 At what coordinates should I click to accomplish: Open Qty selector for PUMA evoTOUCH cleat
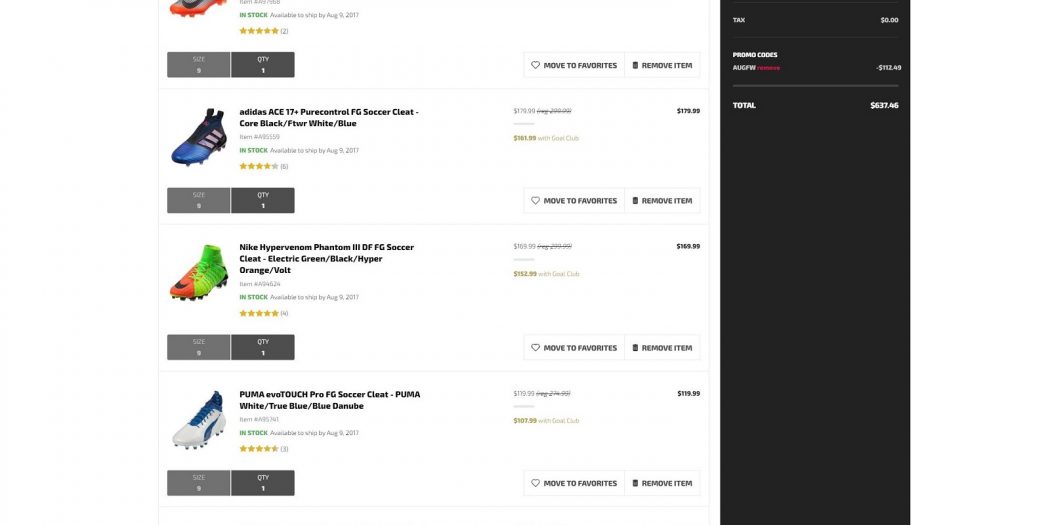tap(263, 483)
